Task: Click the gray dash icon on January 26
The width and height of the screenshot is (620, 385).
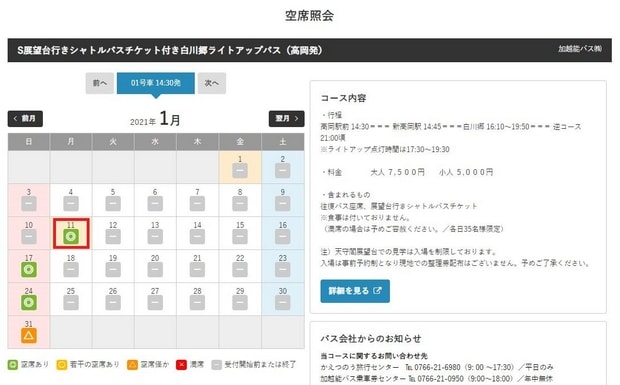Action: (113, 302)
